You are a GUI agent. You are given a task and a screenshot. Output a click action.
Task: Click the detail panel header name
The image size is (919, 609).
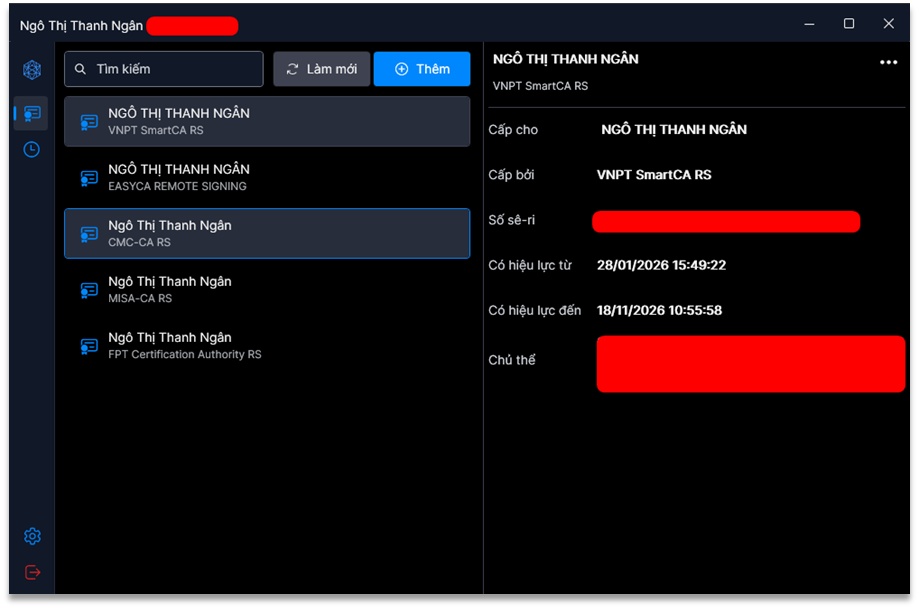tap(566, 59)
